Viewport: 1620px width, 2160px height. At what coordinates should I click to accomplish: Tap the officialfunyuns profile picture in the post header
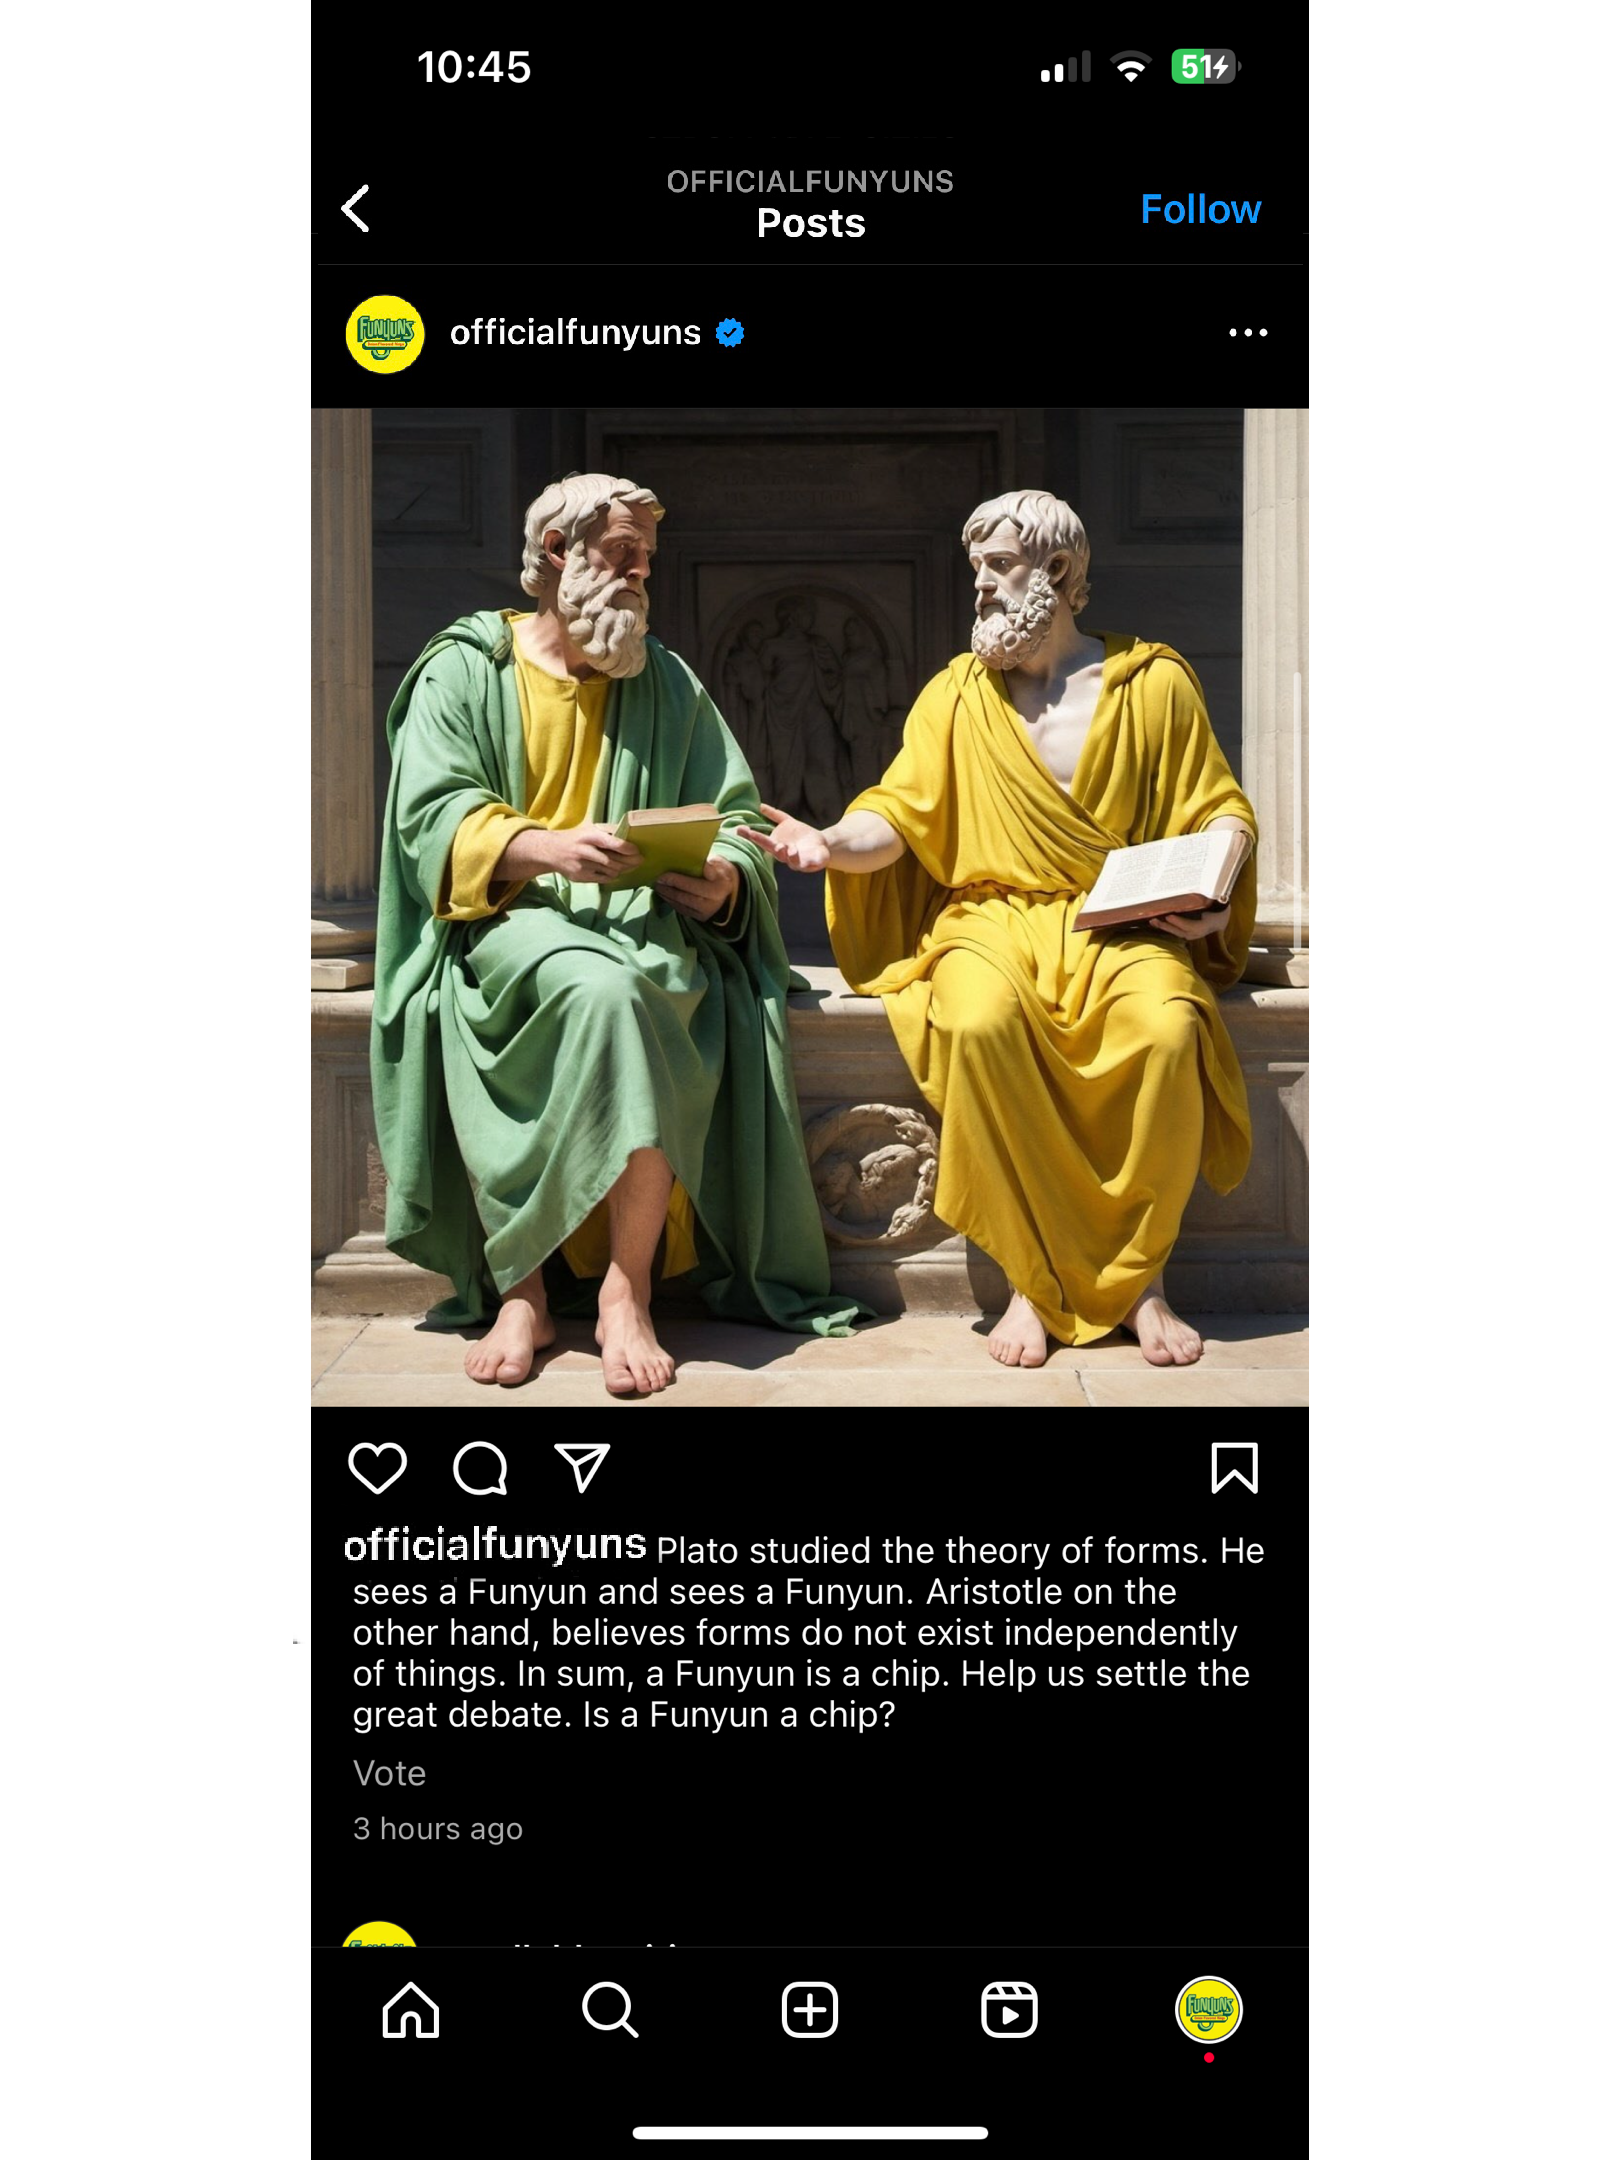click(x=385, y=334)
